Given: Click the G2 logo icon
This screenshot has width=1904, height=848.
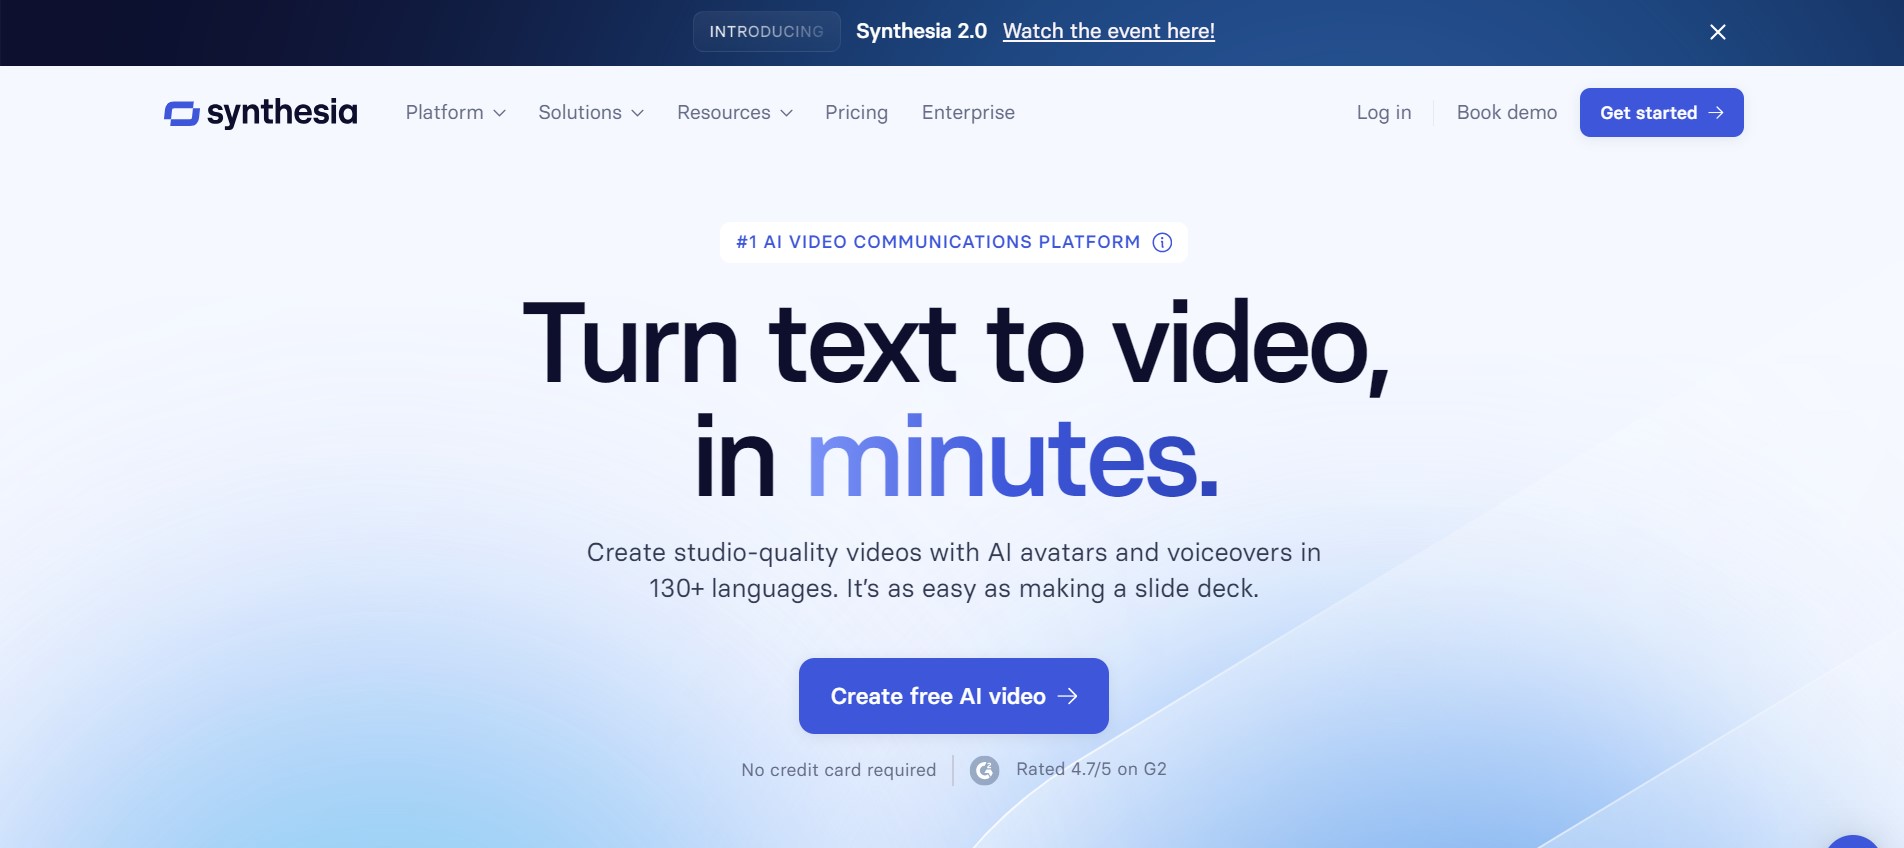Looking at the screenshot, I should tap(984, 770).
